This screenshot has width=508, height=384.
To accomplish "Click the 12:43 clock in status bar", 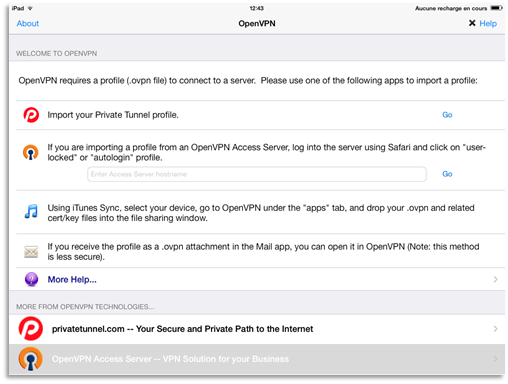I will pos(257,8).
